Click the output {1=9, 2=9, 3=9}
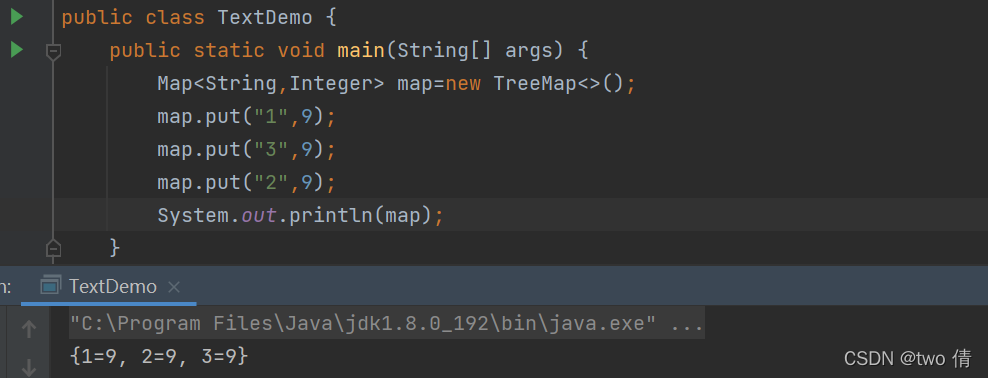The image size is (988, 378). click(x=159, y=357)
